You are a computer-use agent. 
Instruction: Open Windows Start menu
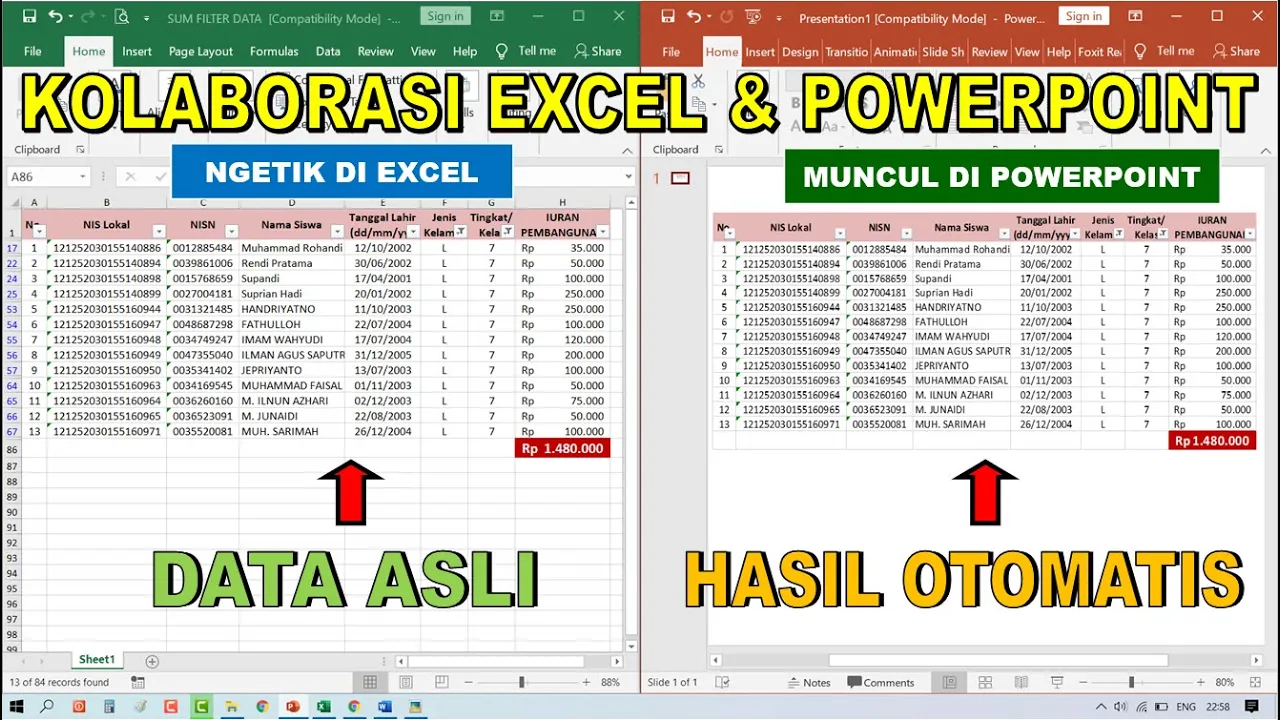click(x=17, y=706)
